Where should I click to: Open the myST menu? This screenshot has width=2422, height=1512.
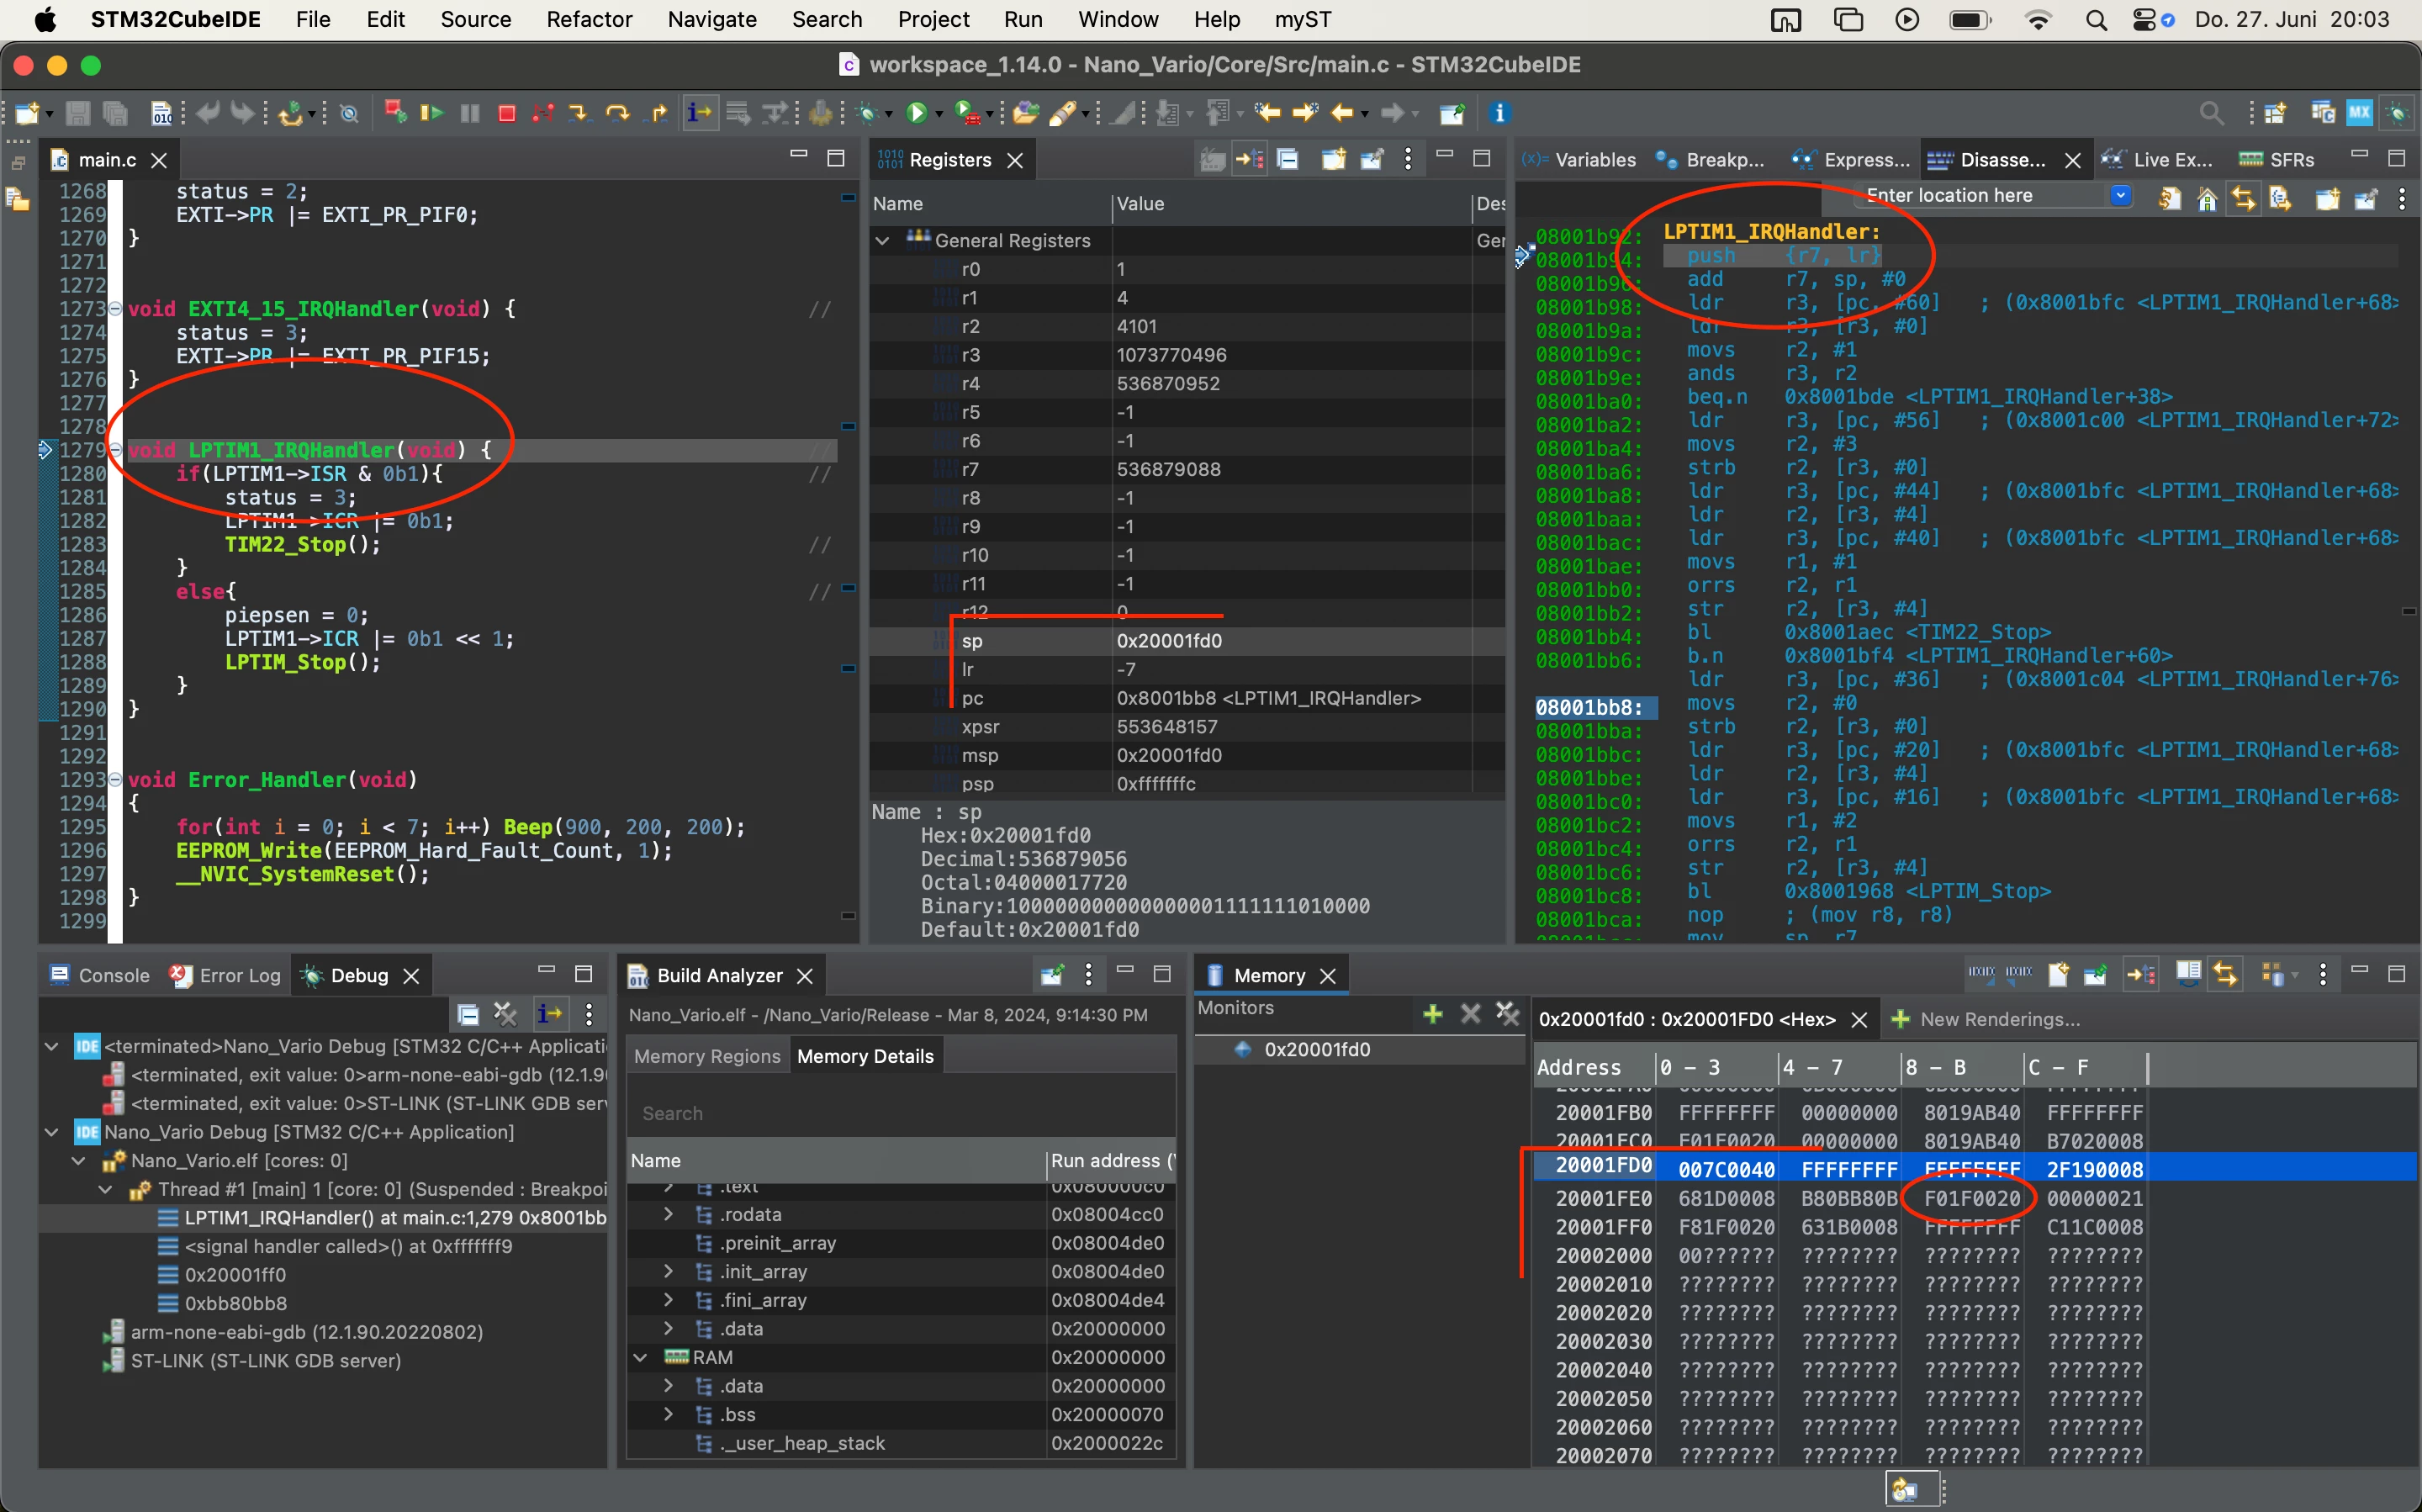[1302, 19]
